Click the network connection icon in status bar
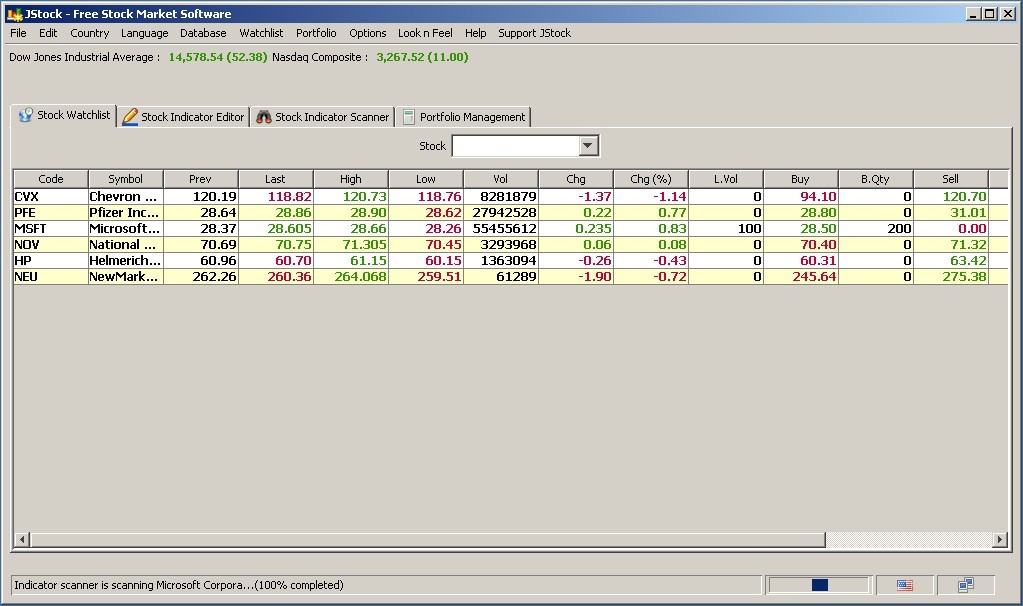The height and width of the screenshot is (606, 1023). [966, 584]
